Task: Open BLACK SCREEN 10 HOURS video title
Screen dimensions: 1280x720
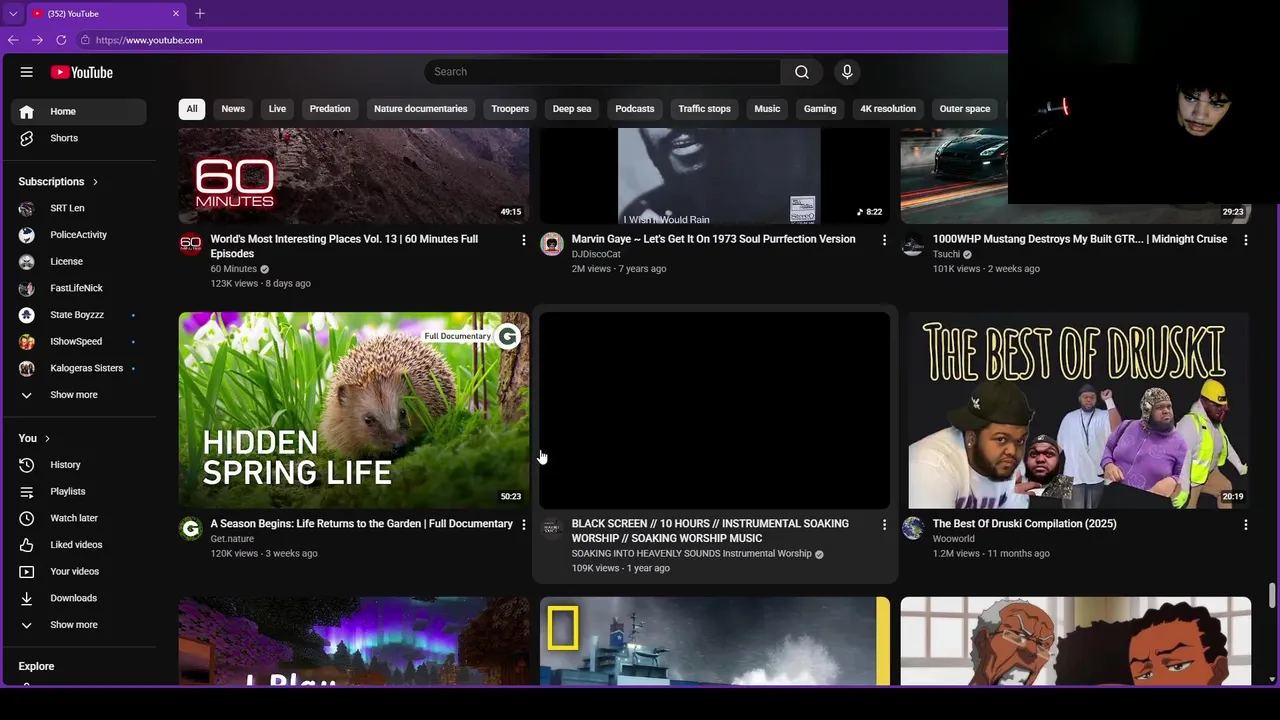Action: tap(710, 531)
